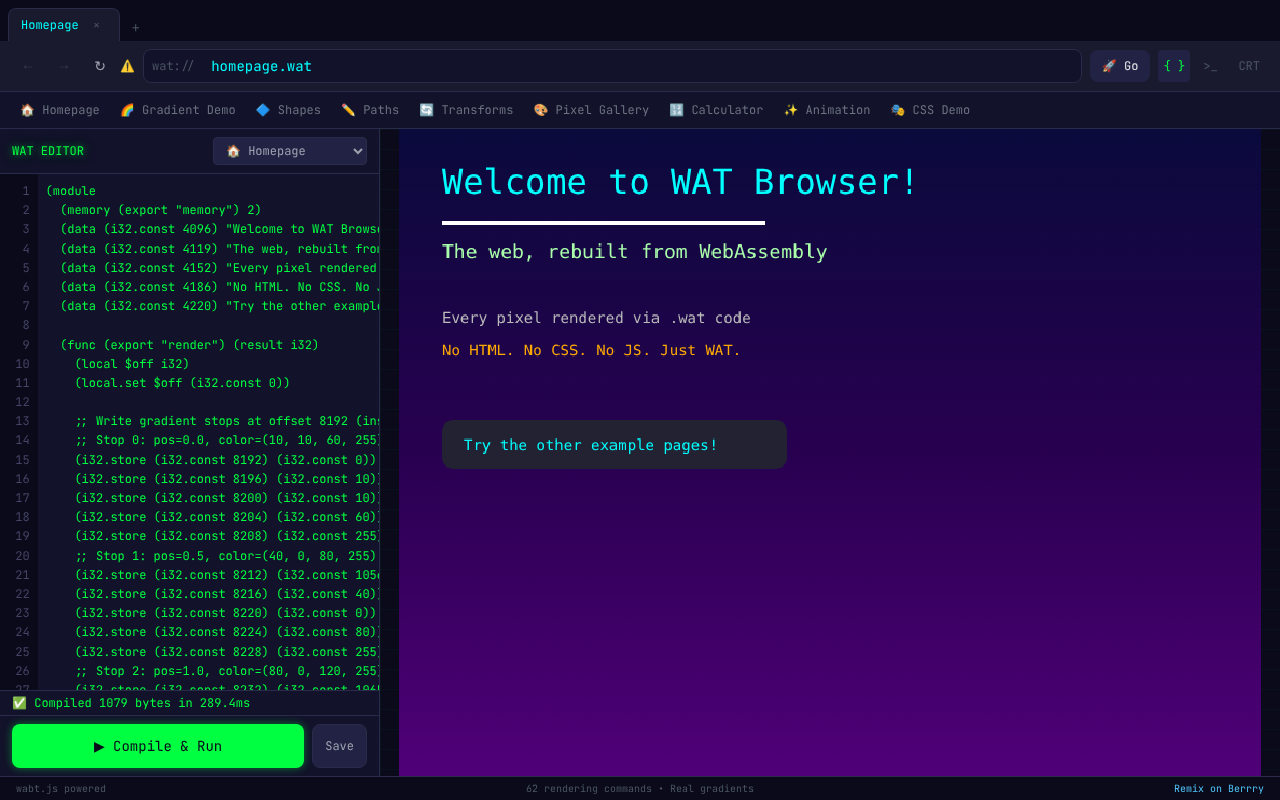Expand the Homepage example dropdown
The image size is (1280, 800).
tap(290, 151)
